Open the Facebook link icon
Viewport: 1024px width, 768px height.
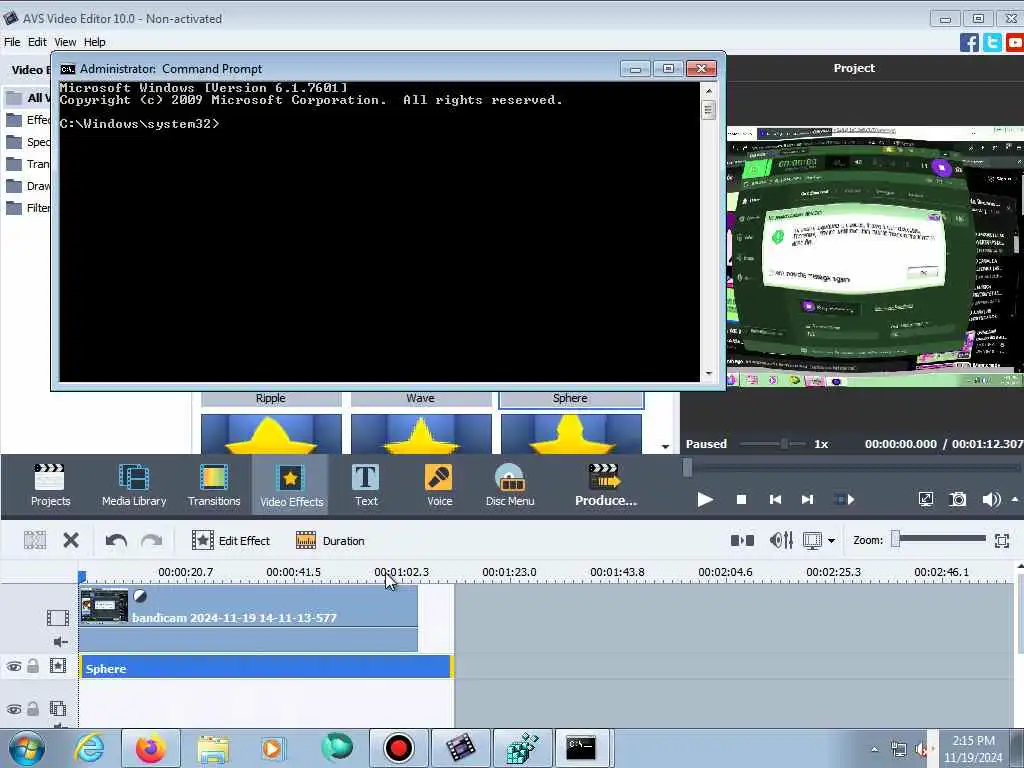(969, 43)
